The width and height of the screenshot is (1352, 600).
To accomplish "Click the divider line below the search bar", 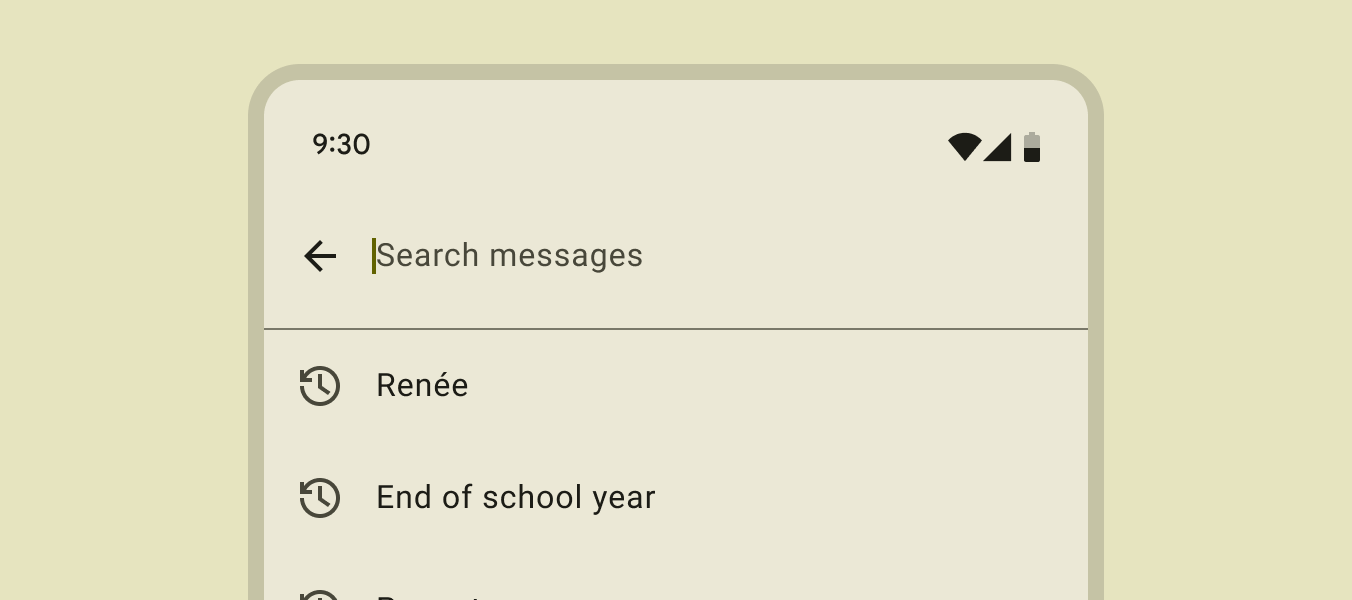I will coord(676,329).
